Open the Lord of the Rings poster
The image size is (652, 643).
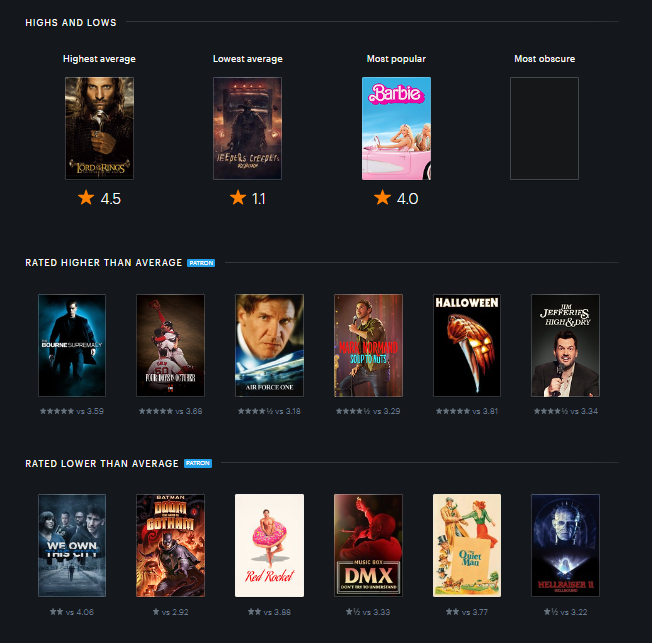[x=99, y=129]
